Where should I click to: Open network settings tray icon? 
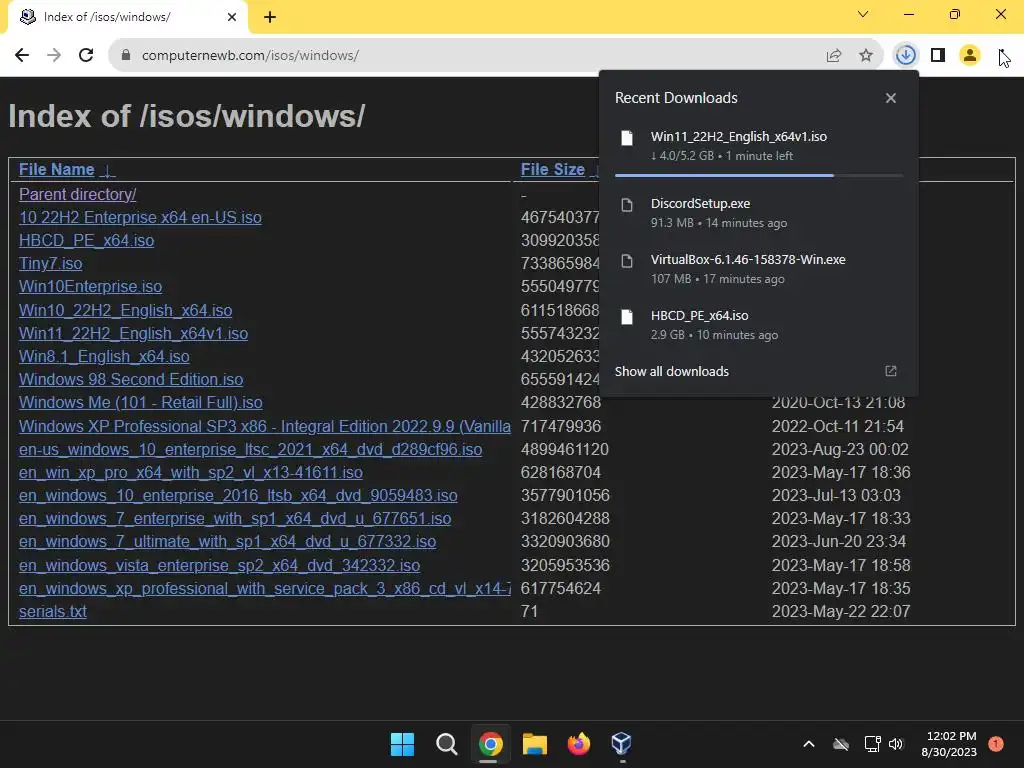[872, 744]
